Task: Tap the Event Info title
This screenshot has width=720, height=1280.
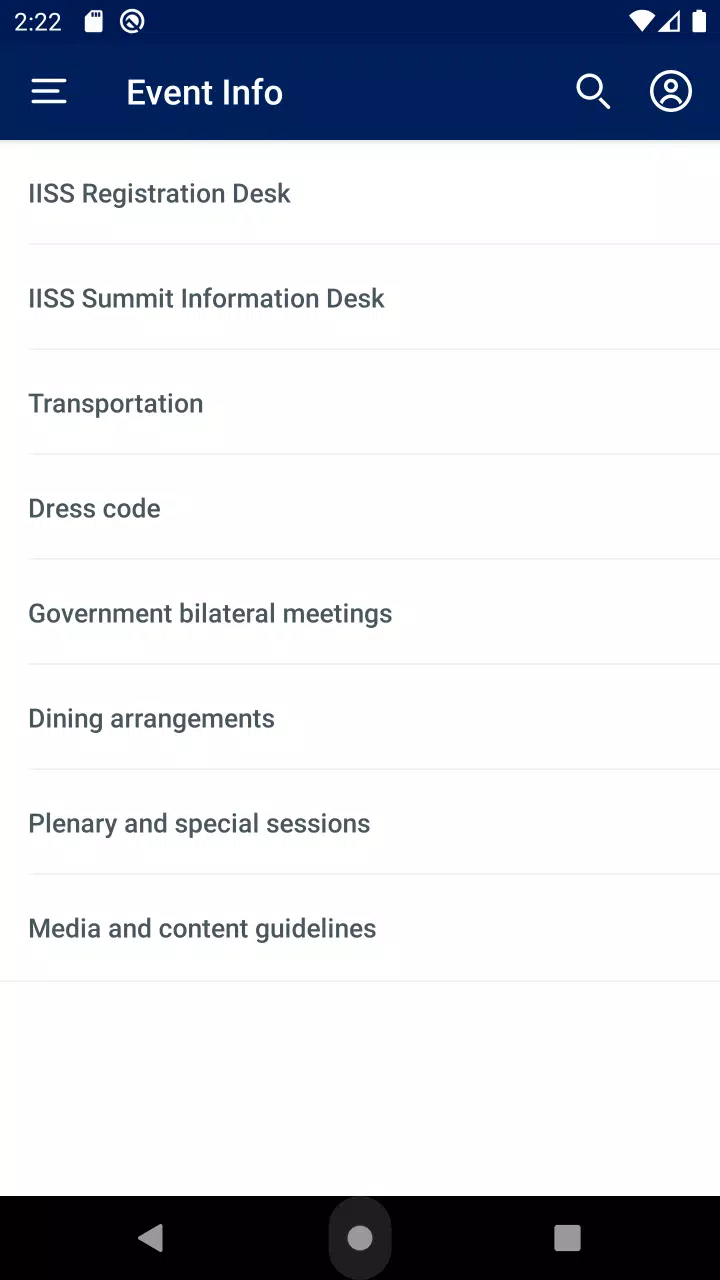Action: (x=205, y=92)
